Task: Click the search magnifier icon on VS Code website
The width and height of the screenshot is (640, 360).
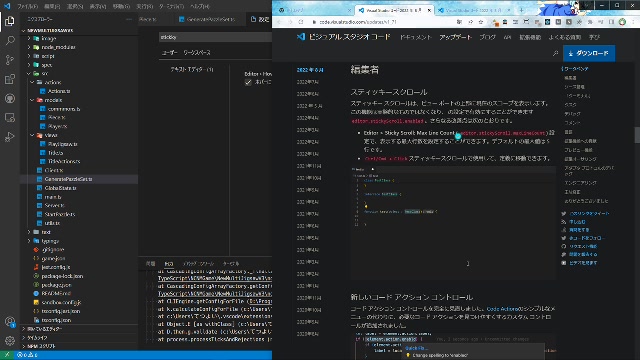Action: click(555, 53)
